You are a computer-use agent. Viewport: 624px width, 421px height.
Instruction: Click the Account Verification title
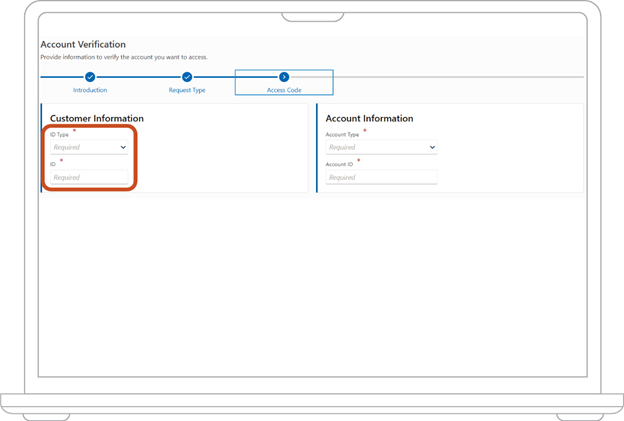click(x=83, y=44)
